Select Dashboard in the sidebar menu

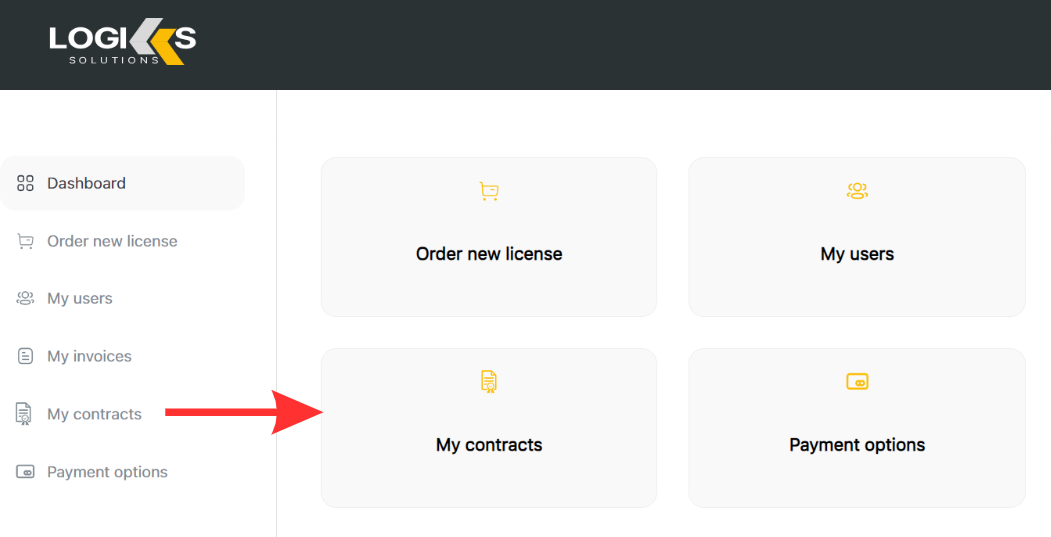[x=86, y=183]
